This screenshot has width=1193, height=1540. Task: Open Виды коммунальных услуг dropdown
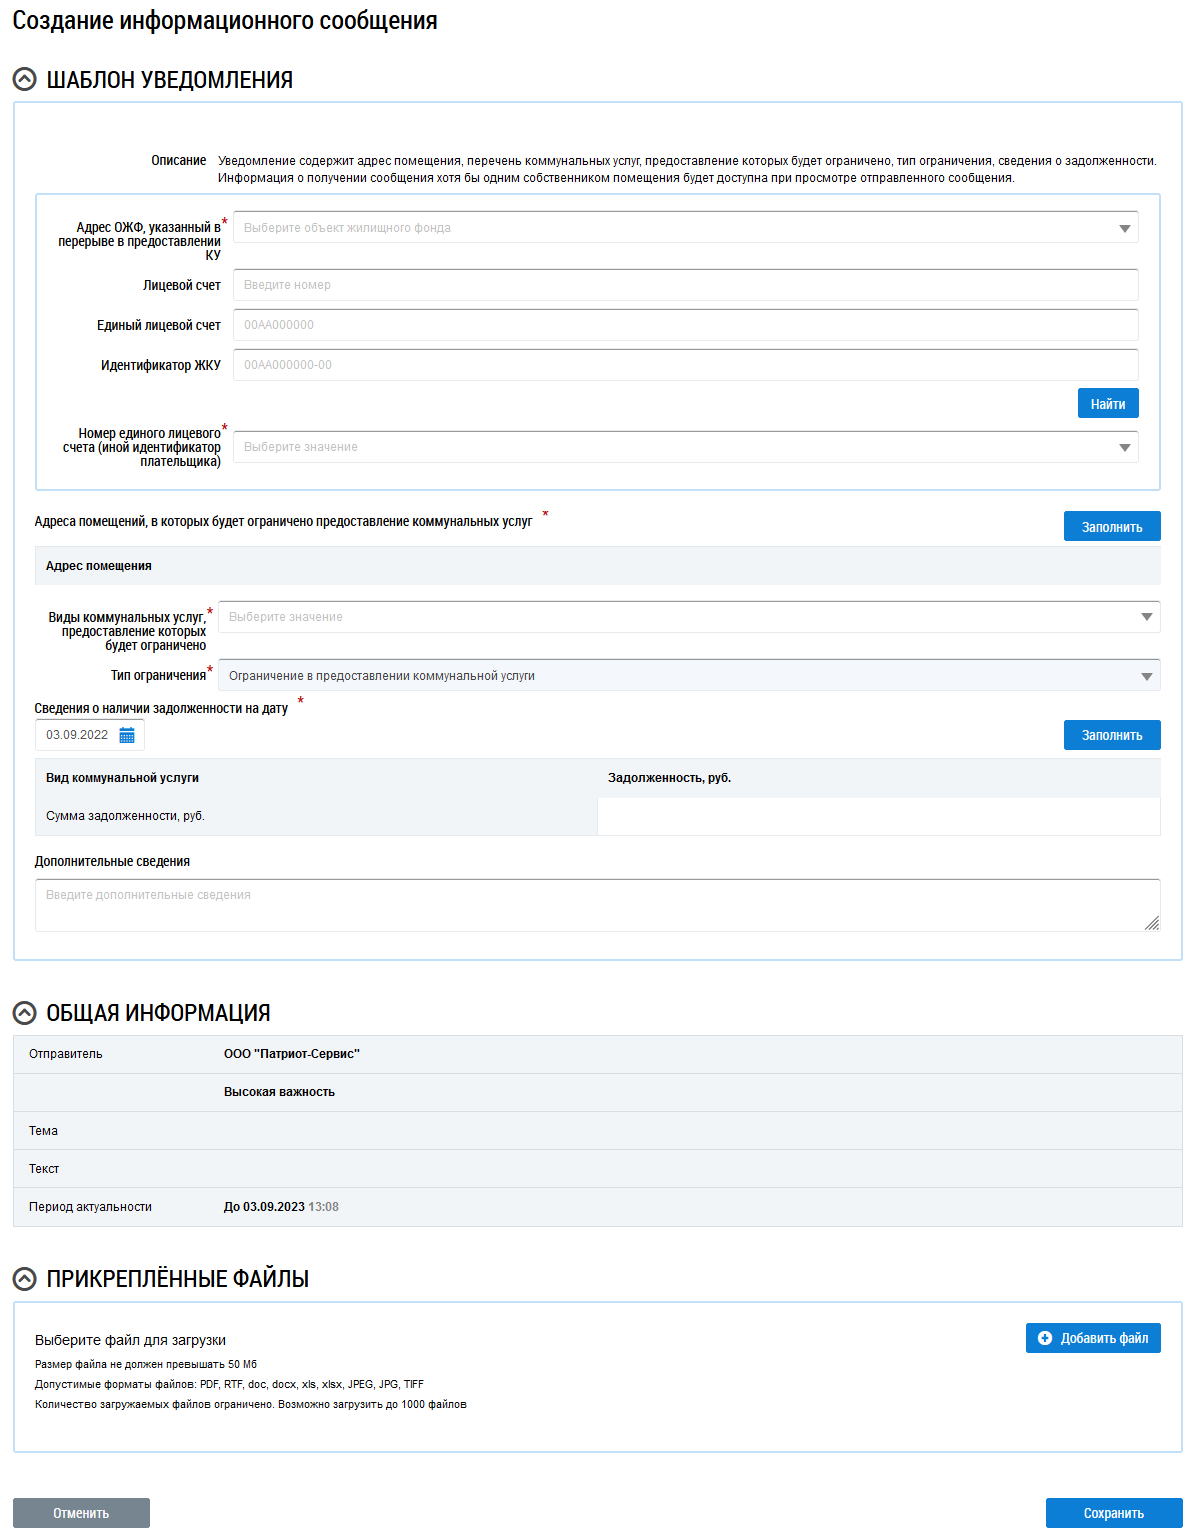(x=688, y=617)
